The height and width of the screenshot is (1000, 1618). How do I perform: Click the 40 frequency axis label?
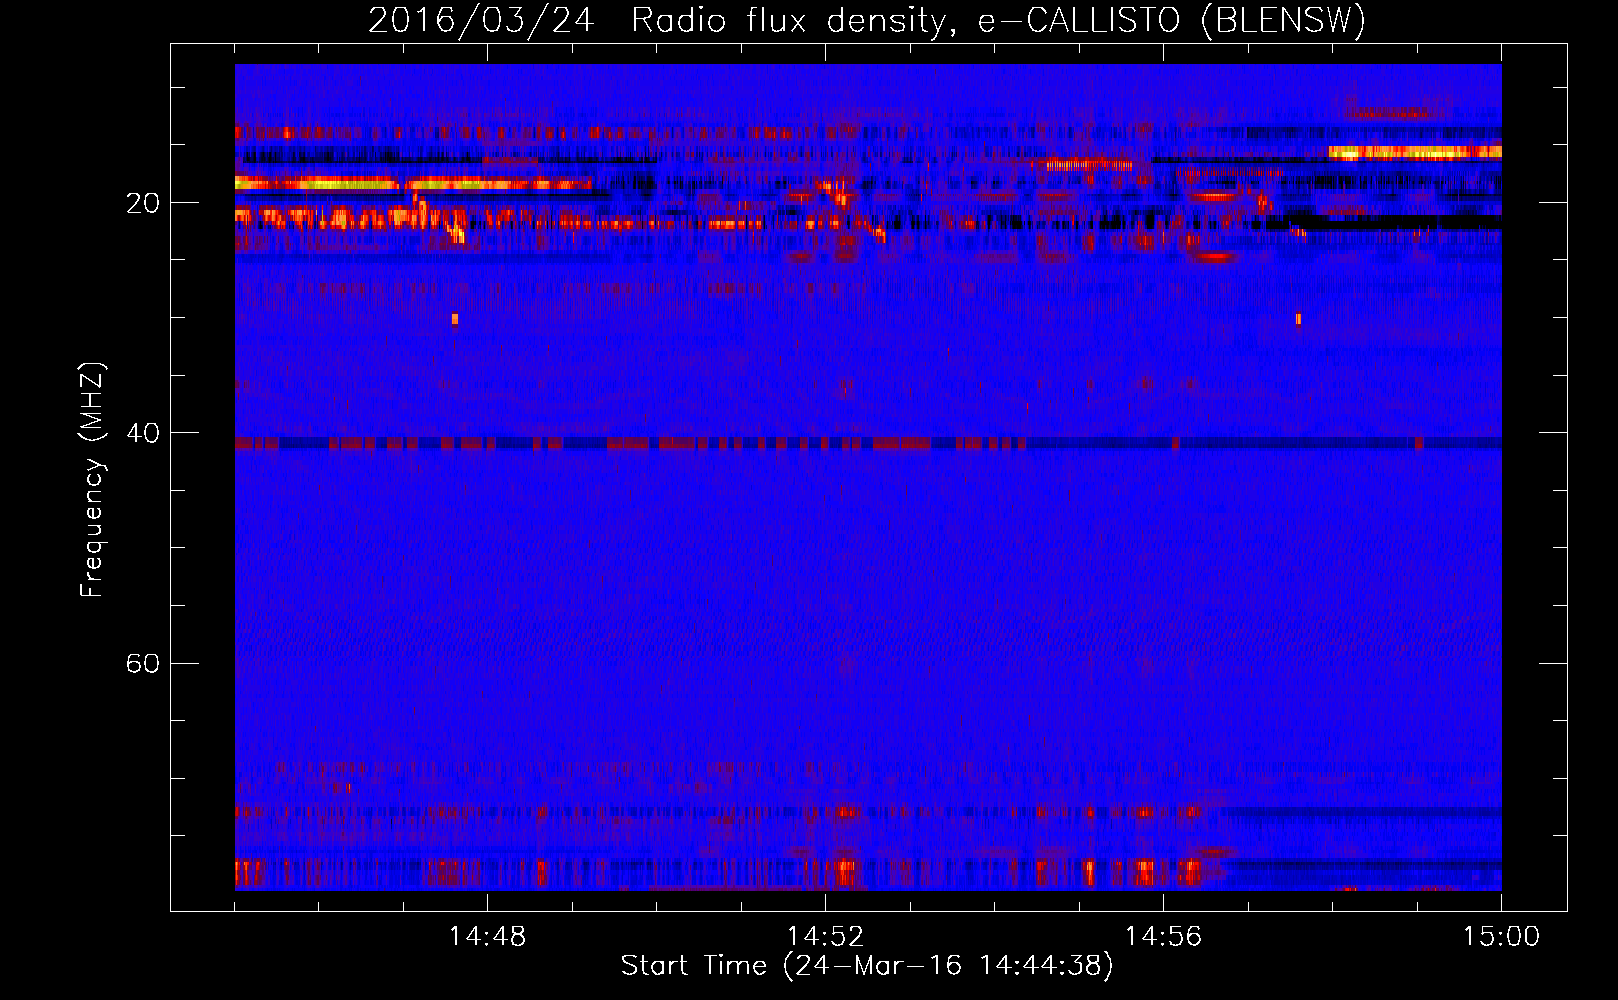(x=142, y=433)
